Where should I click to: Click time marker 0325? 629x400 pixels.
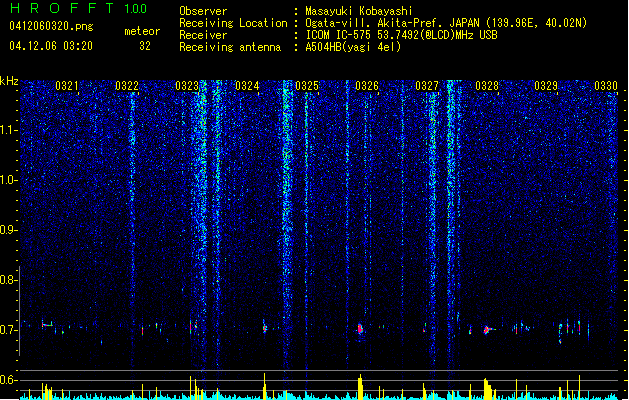click(307, 86)
